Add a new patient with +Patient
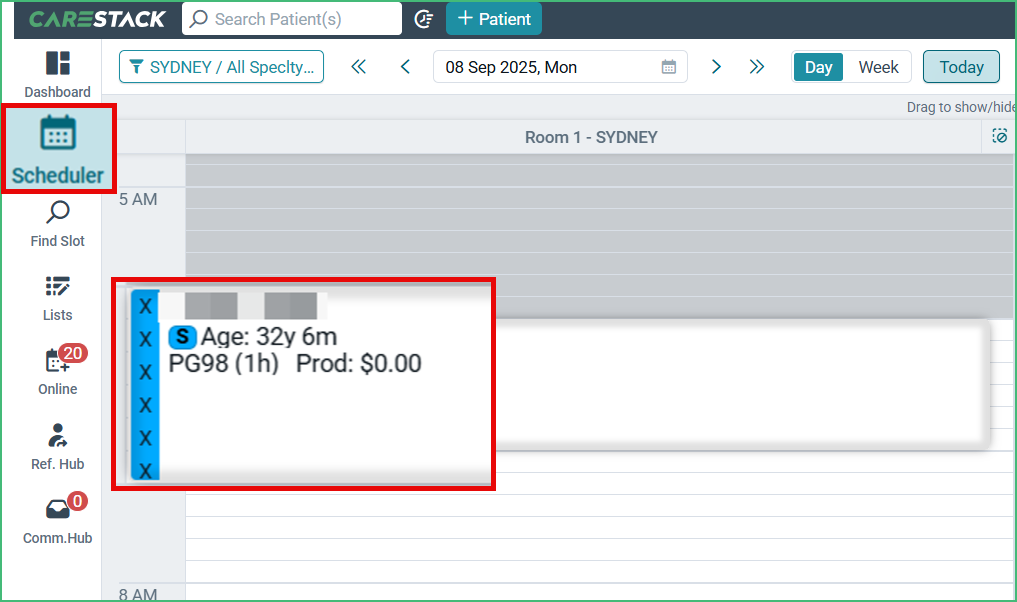This screenshot has width=1017, height=602. click(x=493, y=18)
